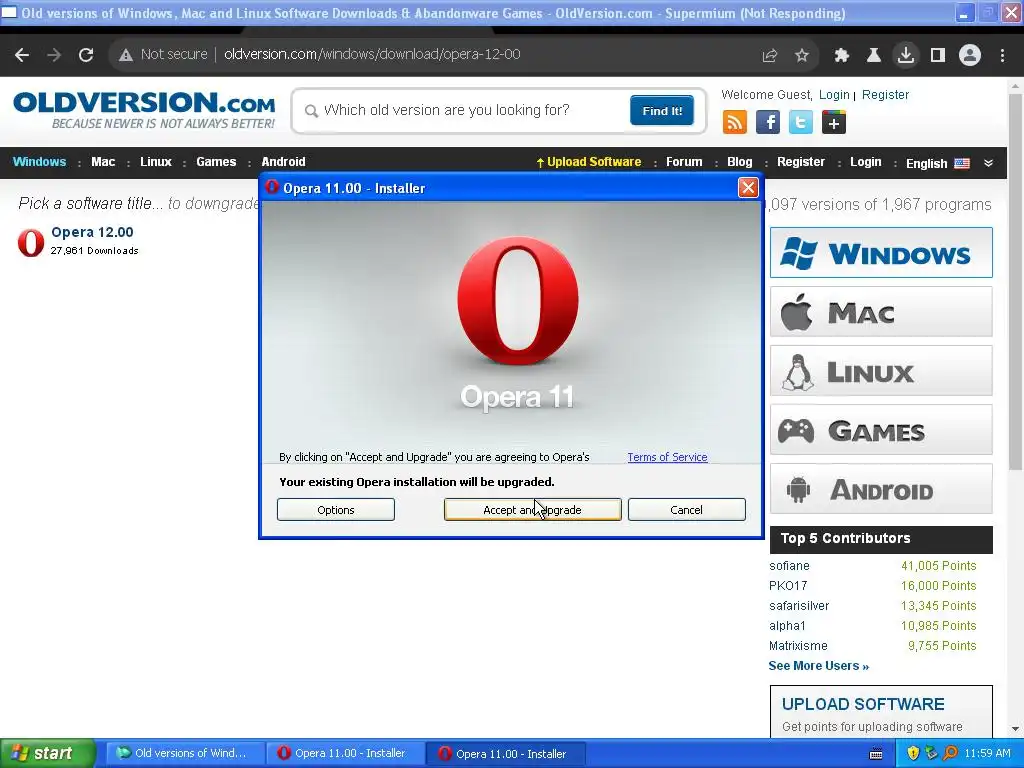Viewport: 1024px width, 768px height.
Task: Click the share page icon in address bar
Action: pos(769,56)
